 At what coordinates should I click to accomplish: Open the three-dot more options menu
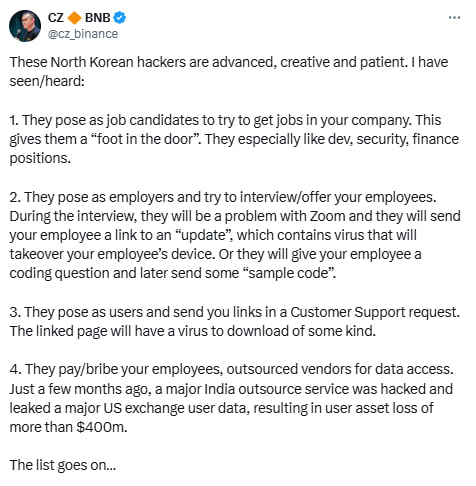454,17
